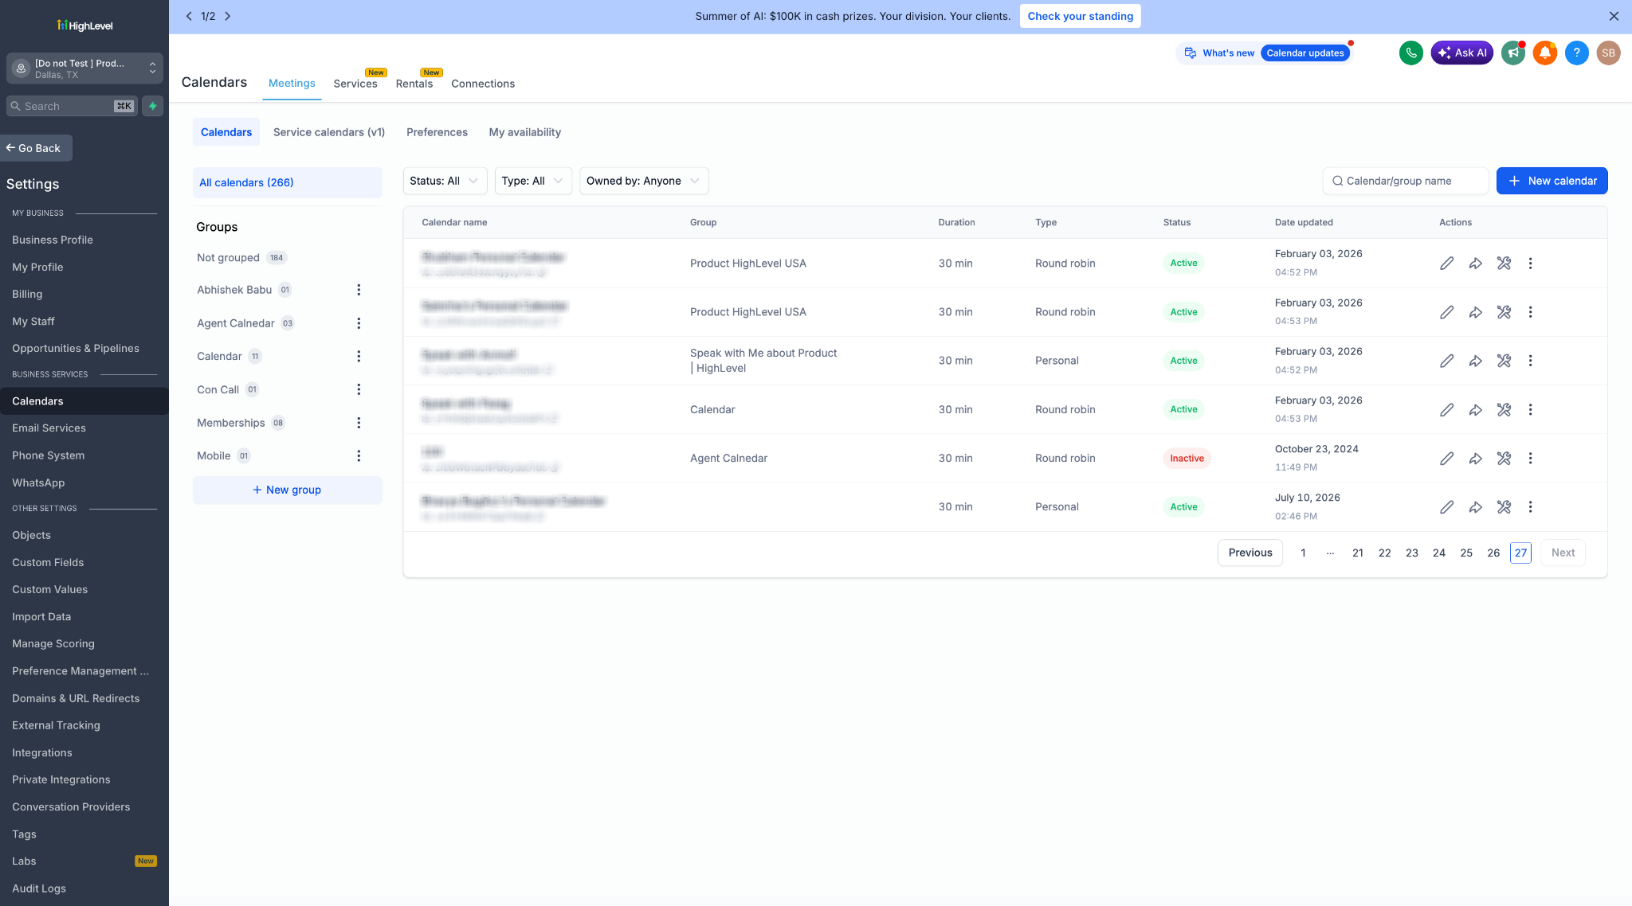Image resolution: width=1632 pixels, height=906 pixels.
Task: Click the green phone dialer icon
Action: [x=1411, y=53]
